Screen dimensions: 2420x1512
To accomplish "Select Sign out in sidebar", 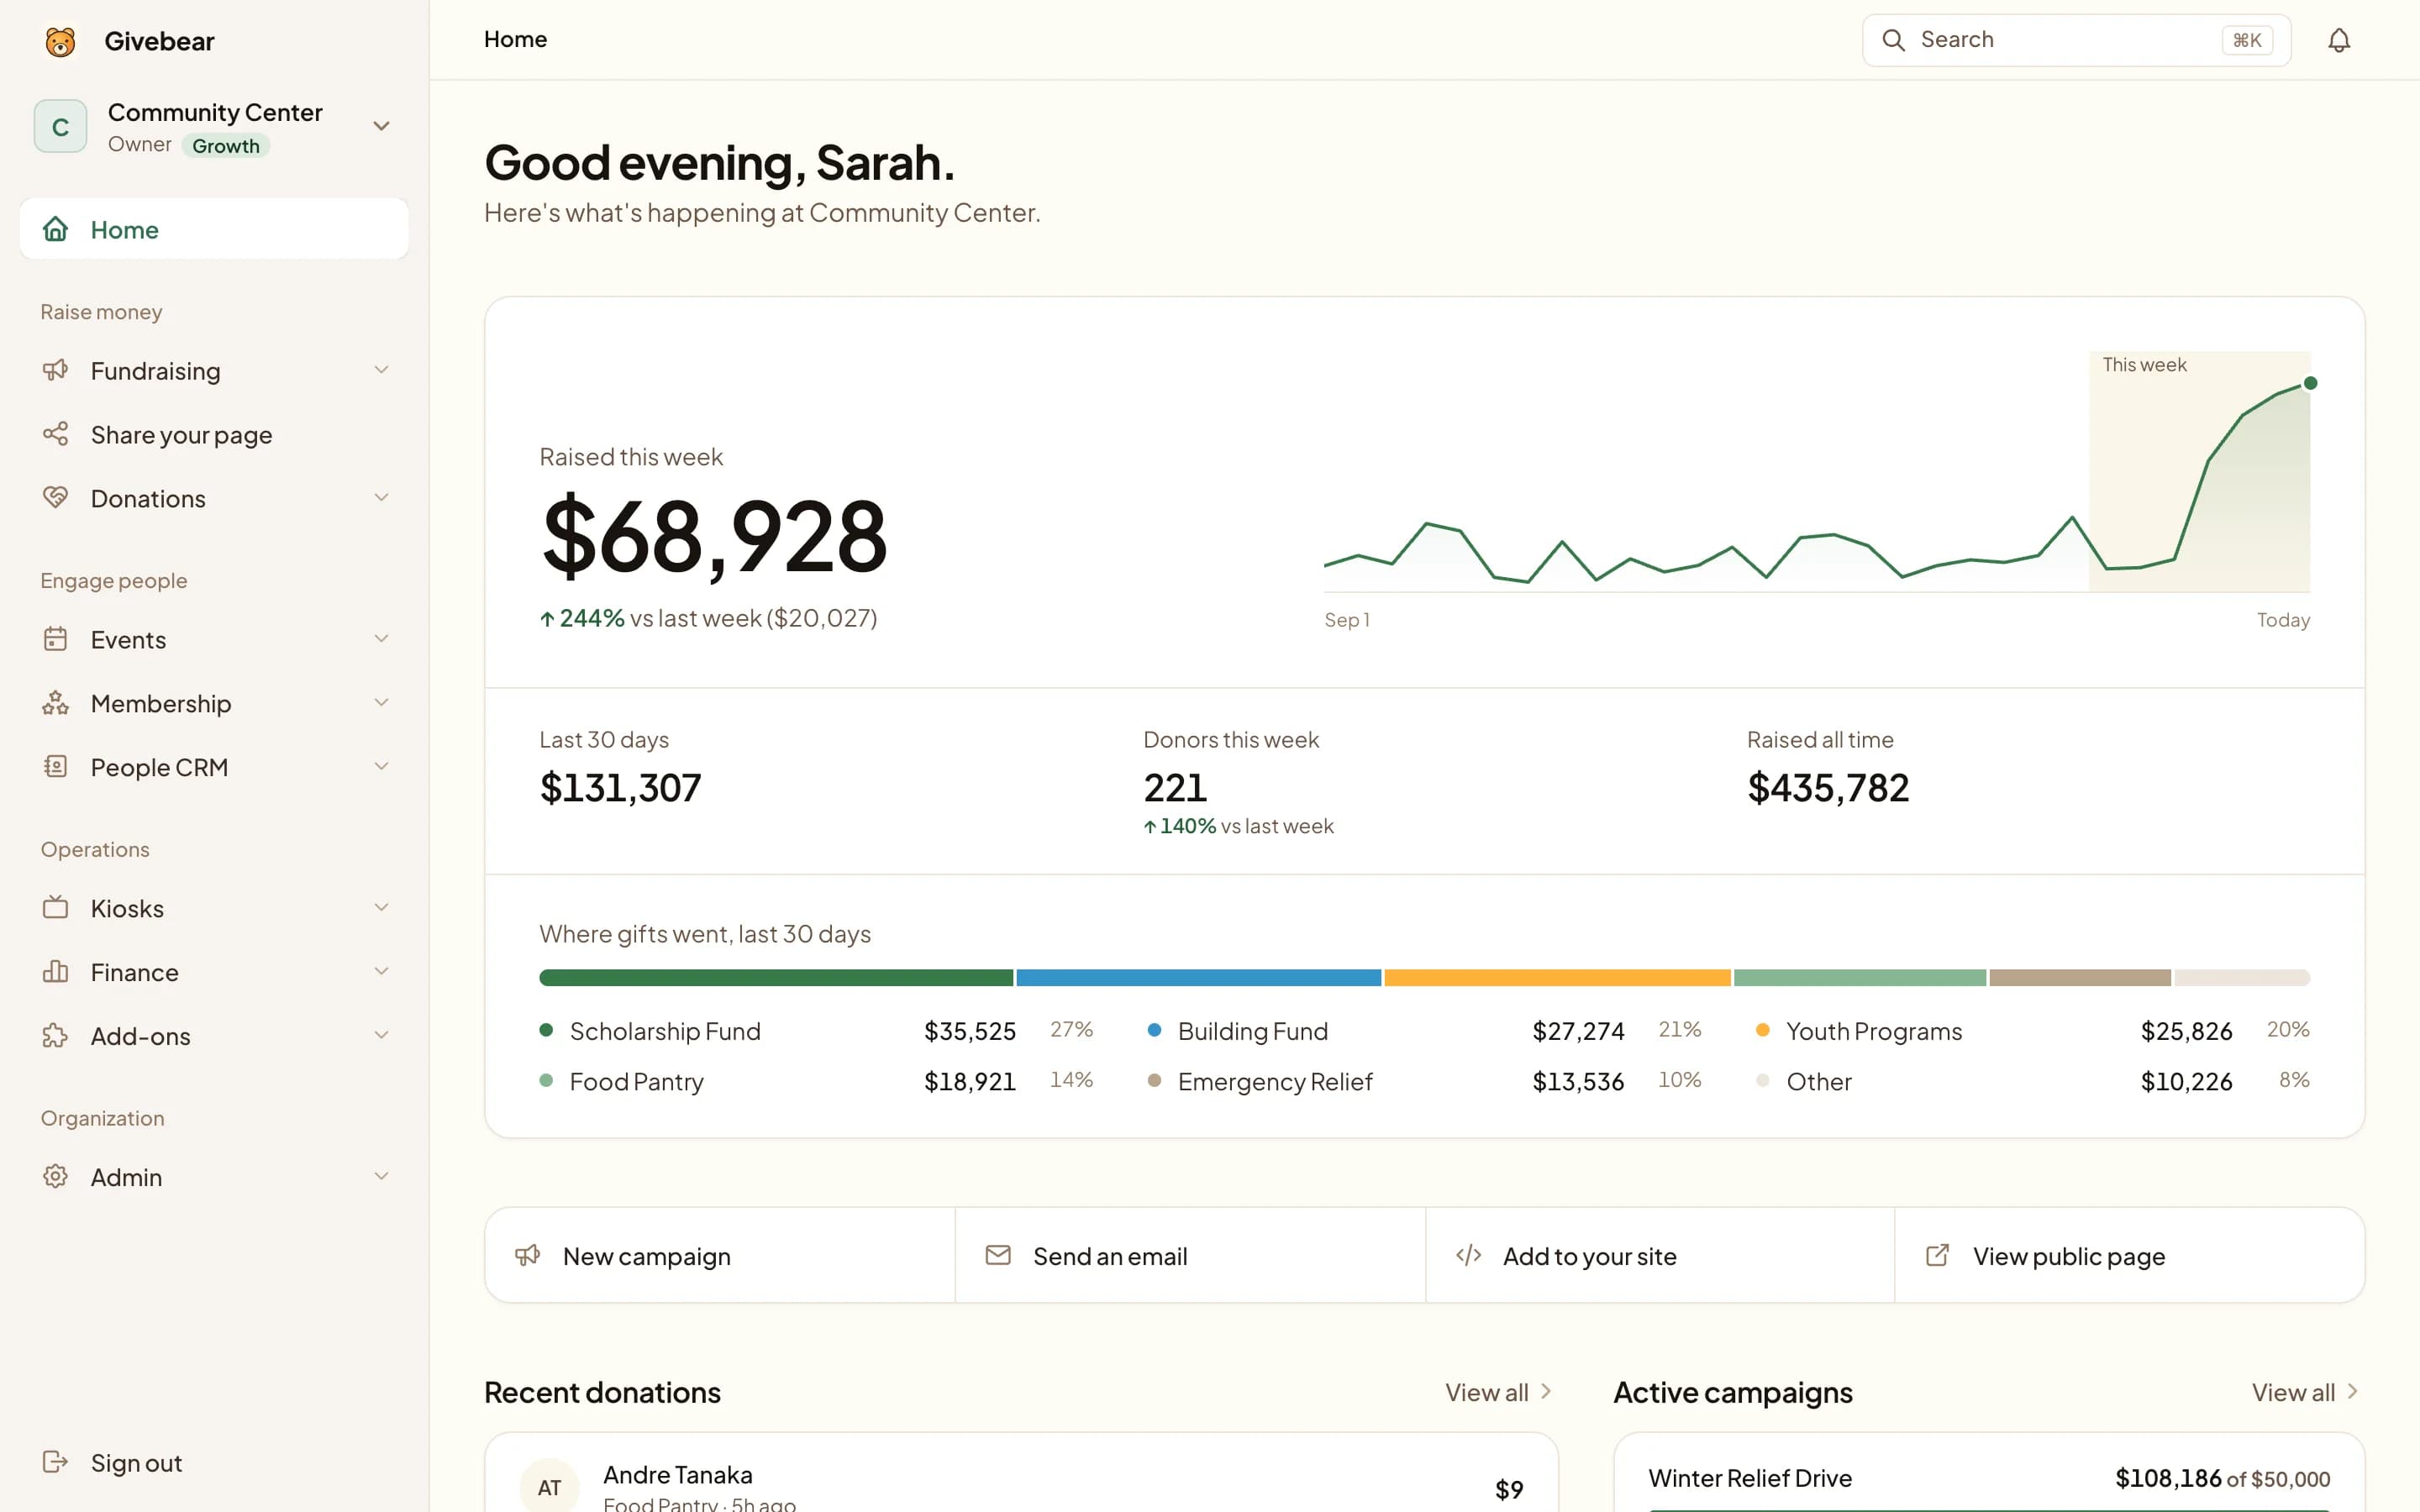I will [214, 1462].
